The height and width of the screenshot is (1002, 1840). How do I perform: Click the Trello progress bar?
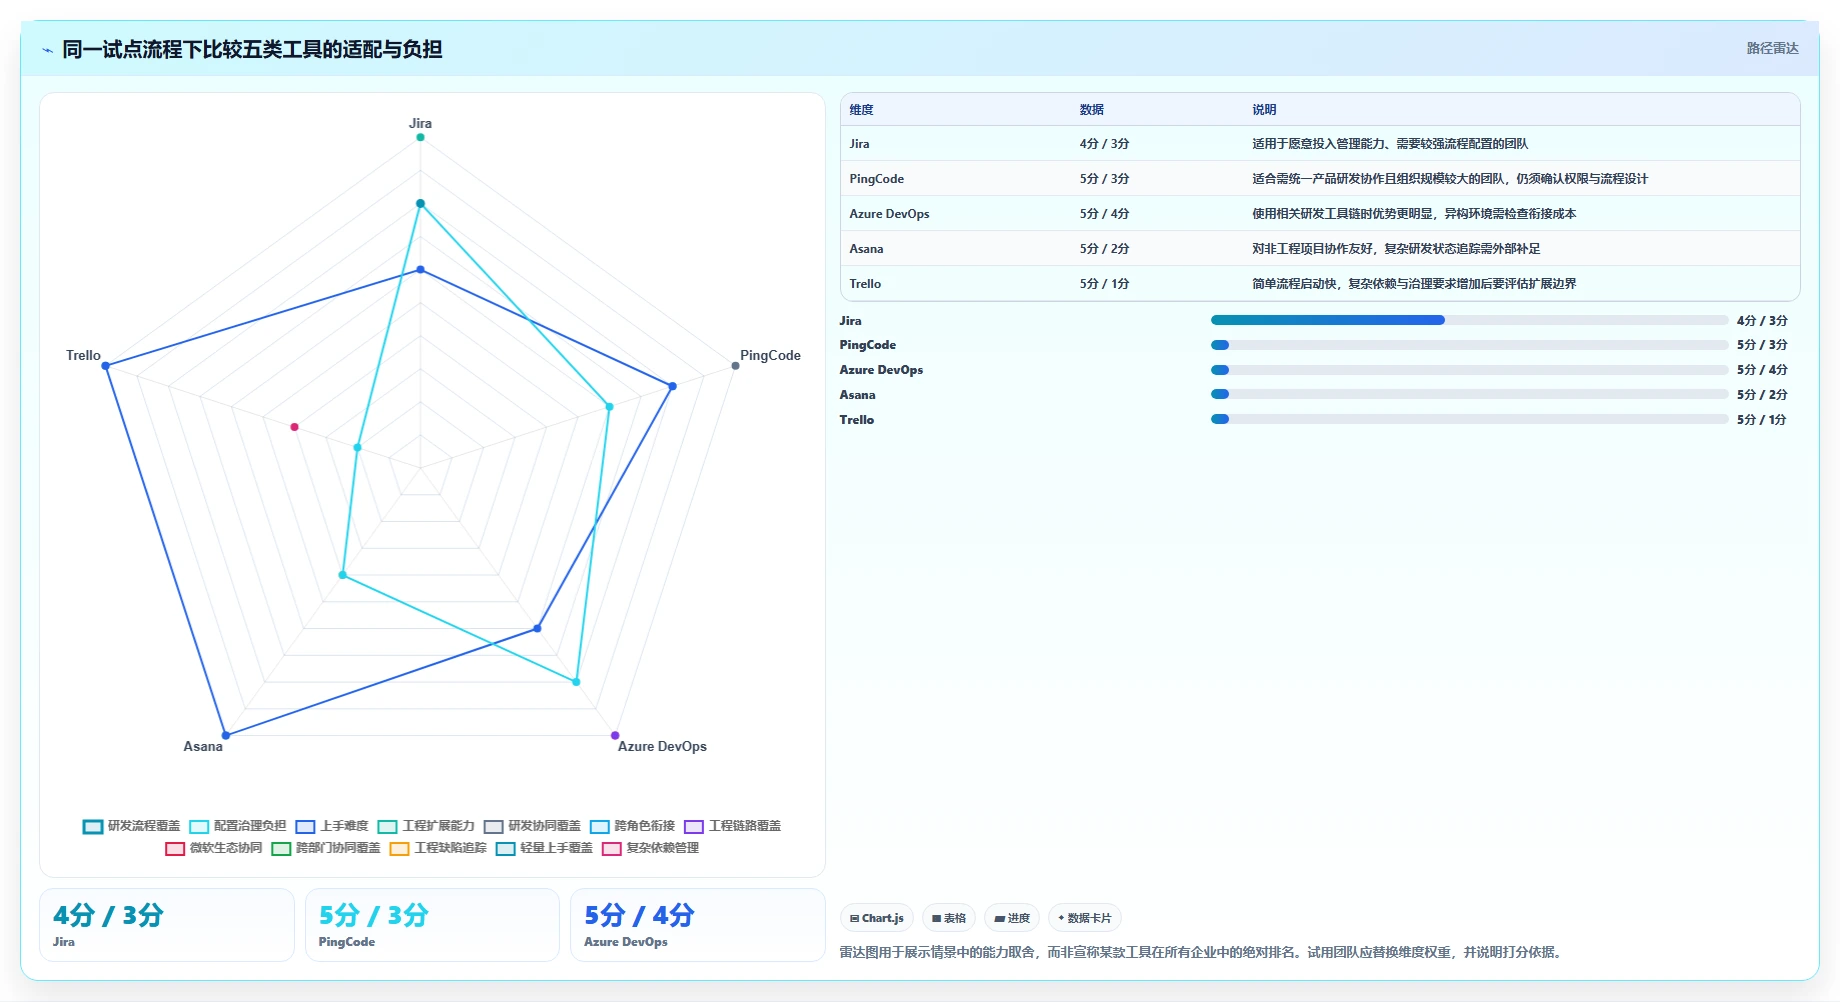(1469, 419)
